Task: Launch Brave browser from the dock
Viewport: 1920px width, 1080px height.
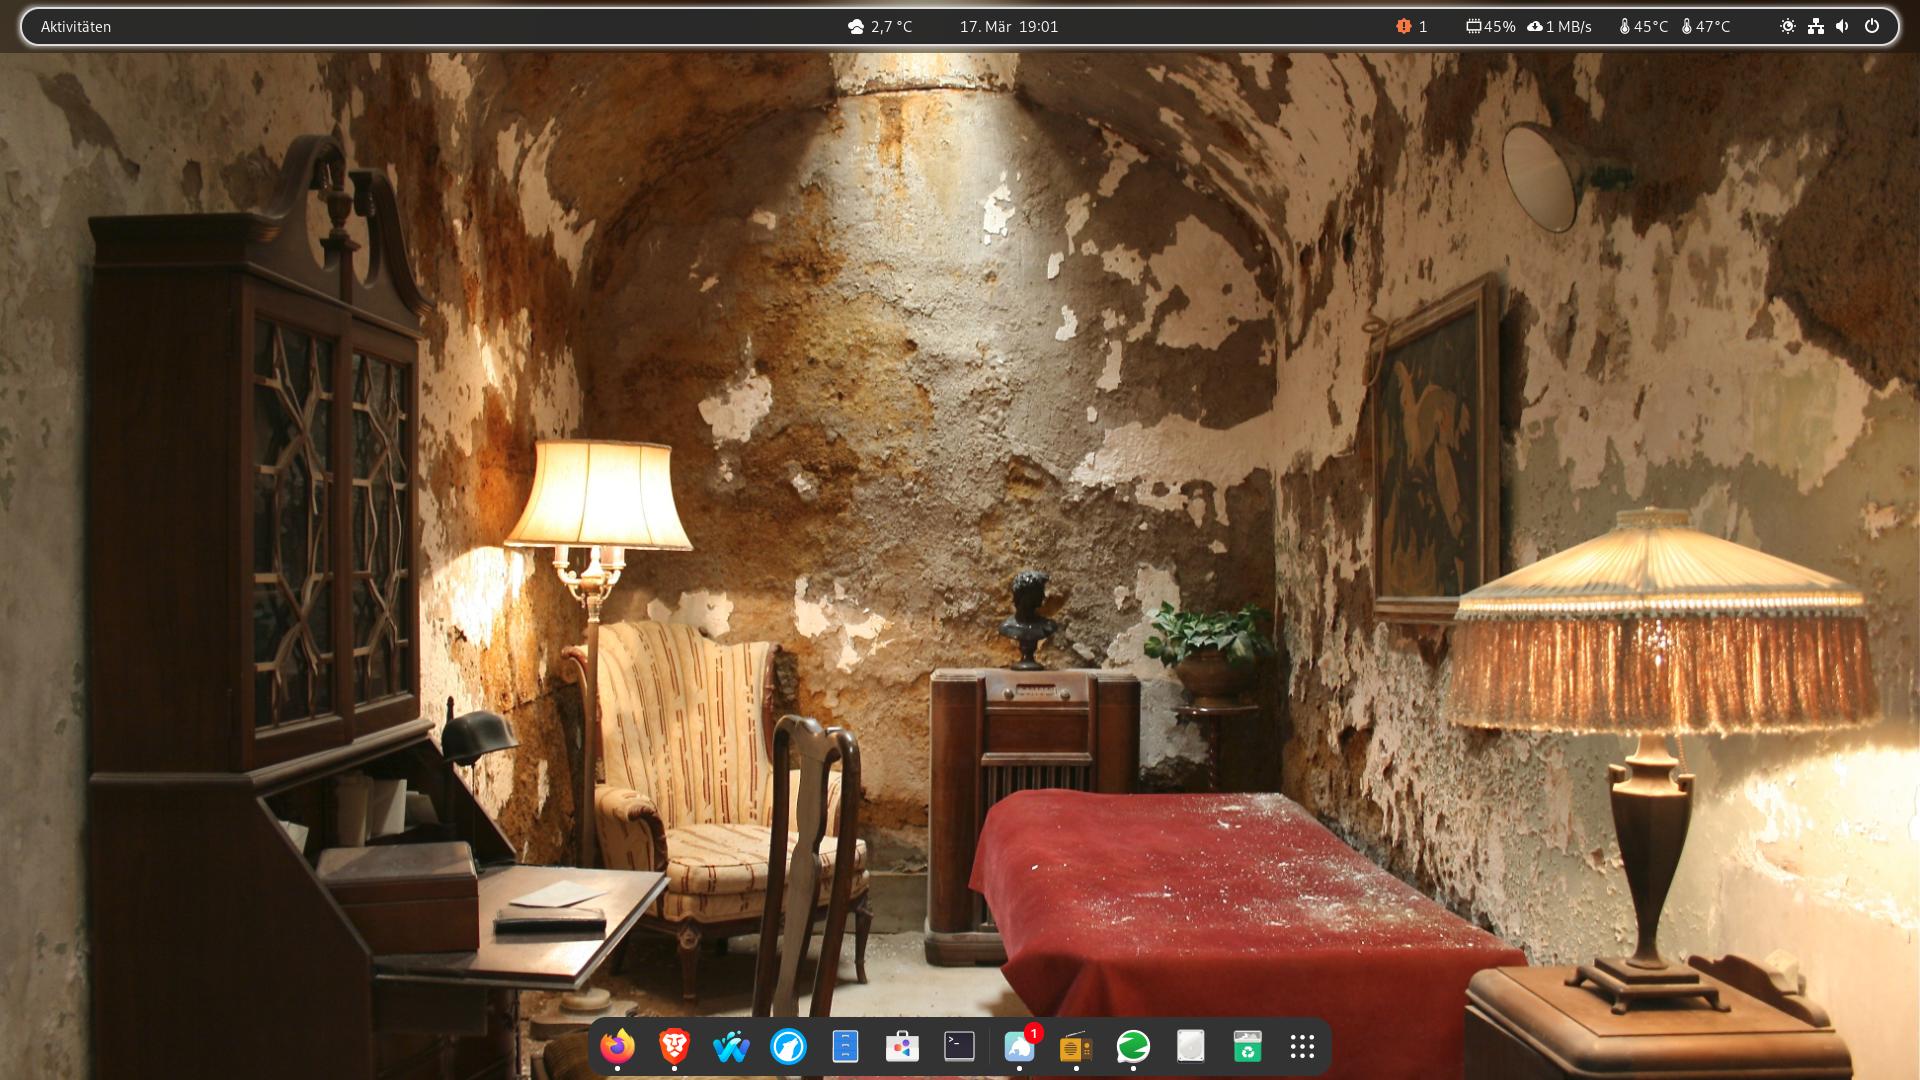Action: pyautogui.click(x=675, y=1046)
